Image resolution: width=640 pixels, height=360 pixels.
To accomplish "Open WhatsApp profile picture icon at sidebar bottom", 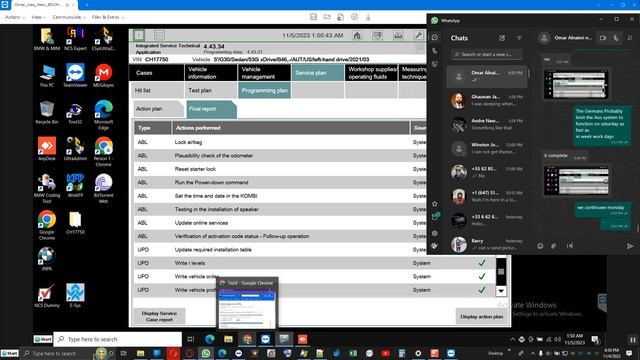I will tap(435, 246).
